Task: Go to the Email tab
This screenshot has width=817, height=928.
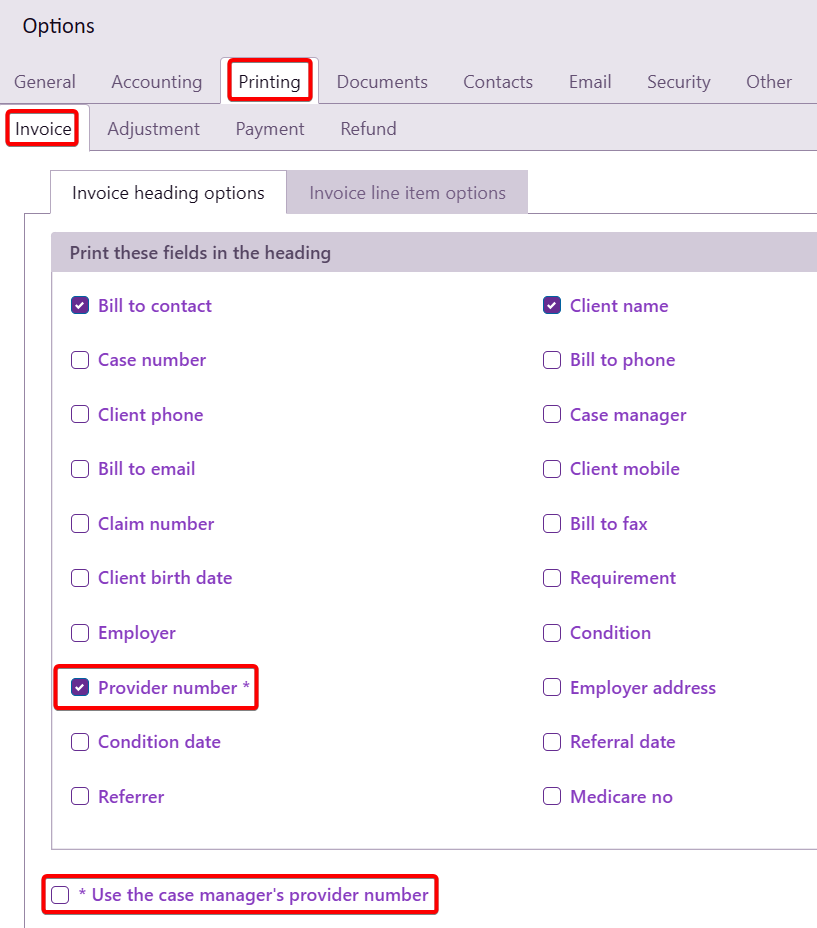Action: coord(590,82)
